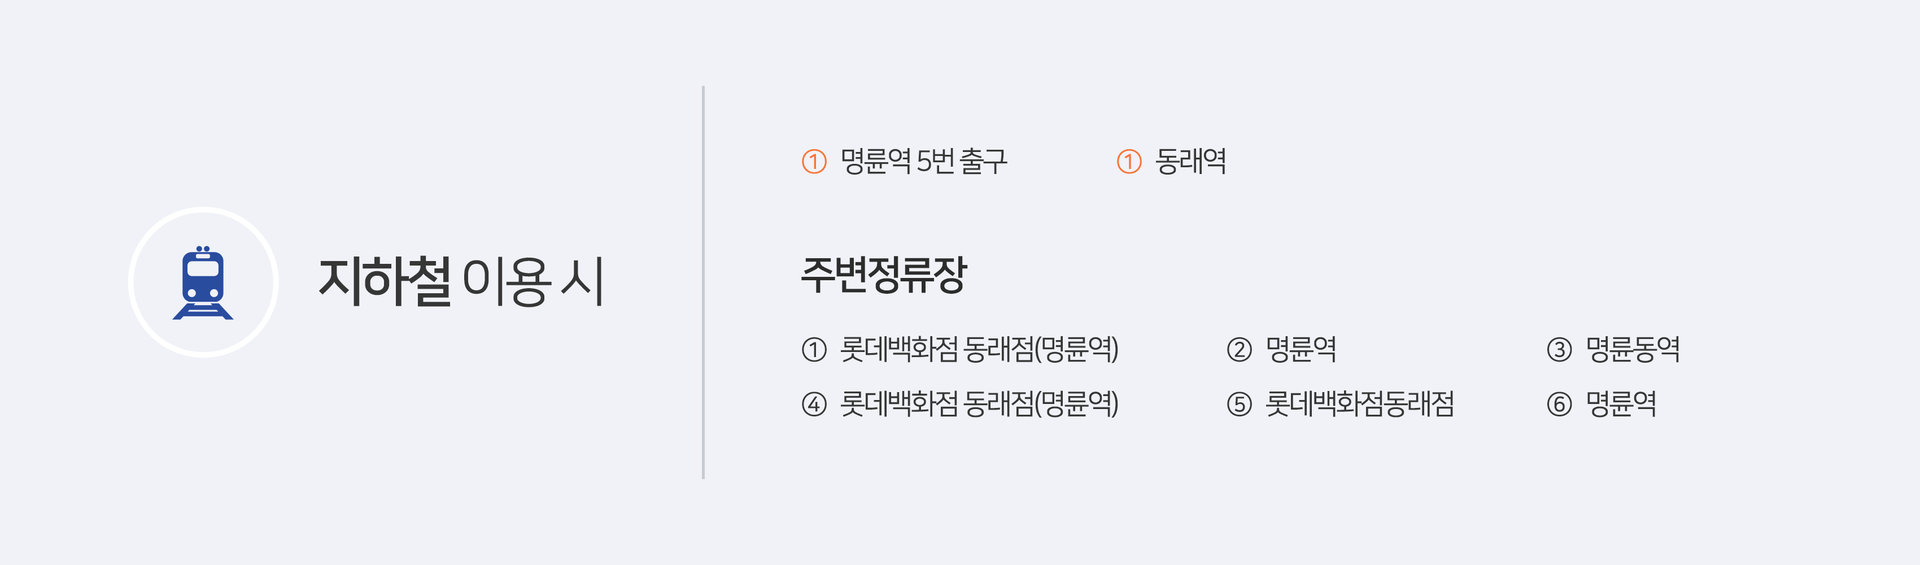Choose the 명륜역 text next to number 2
This screenshot has height=565, width=1920.
coord(1301,349)
